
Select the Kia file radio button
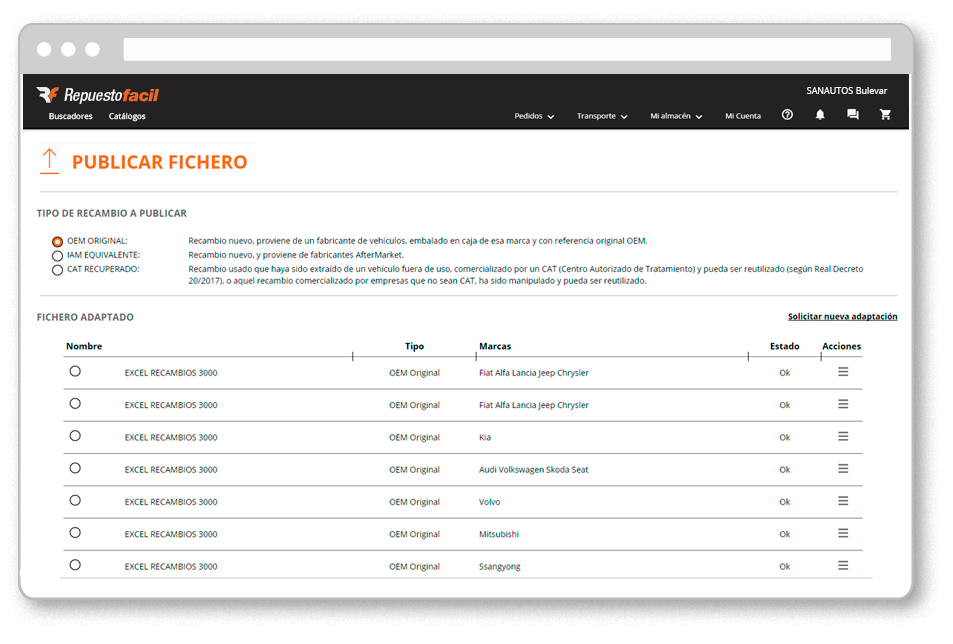[x=75, y=436]
